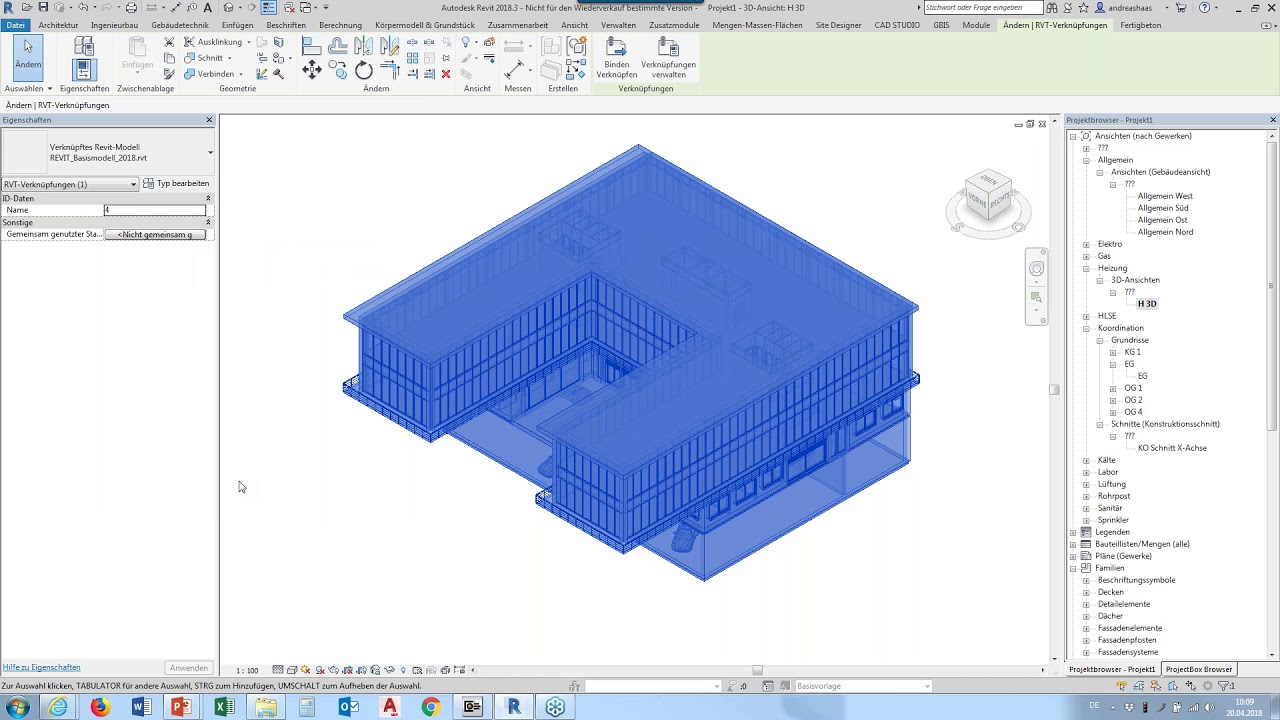The height and width of the screenshot is (720, 1280).
Task: Expand the OG 2 floor plan node
Action: (1113, 400)
